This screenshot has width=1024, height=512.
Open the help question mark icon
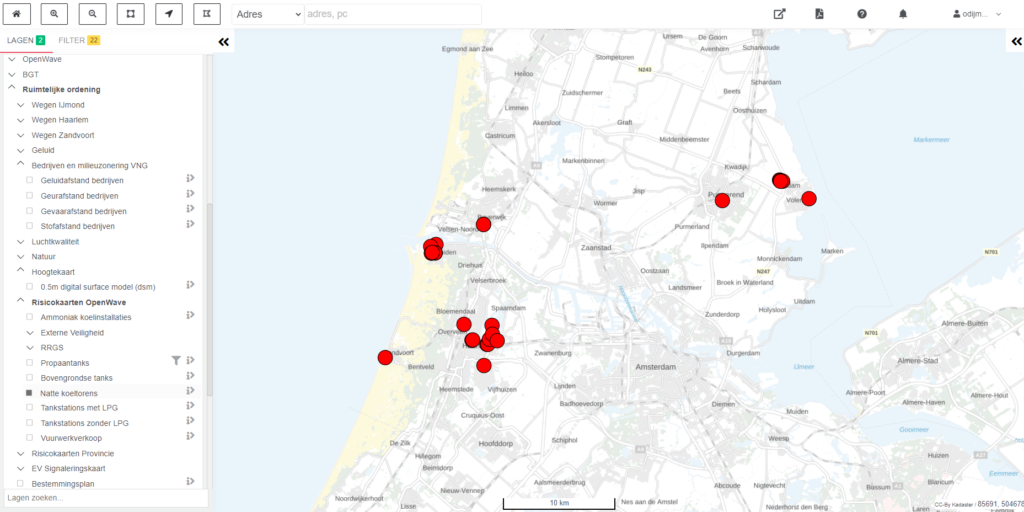[x=862, y=14]
